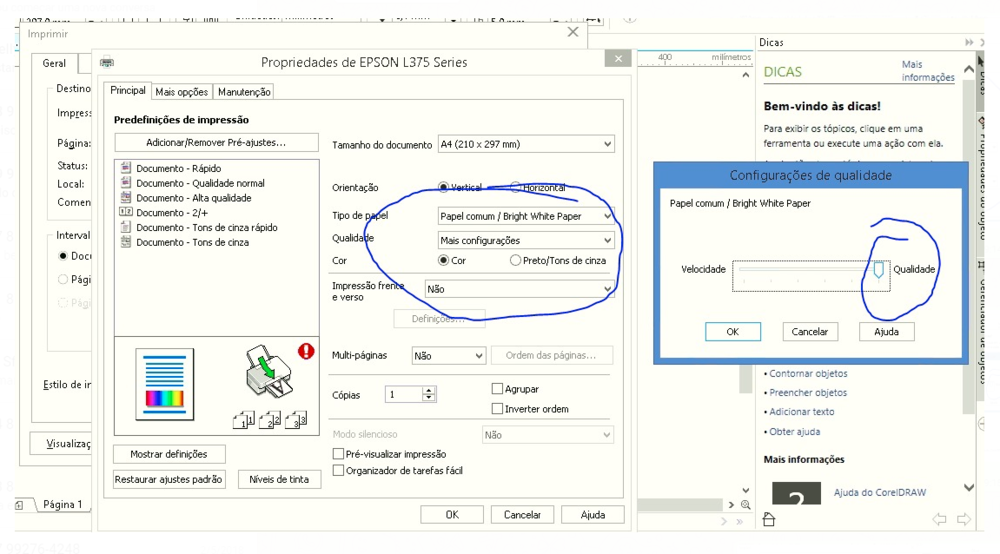The image size is (1000, 554).
Task: Enable the Inverter ordem checkbox
Action: (x=497, y=409)
